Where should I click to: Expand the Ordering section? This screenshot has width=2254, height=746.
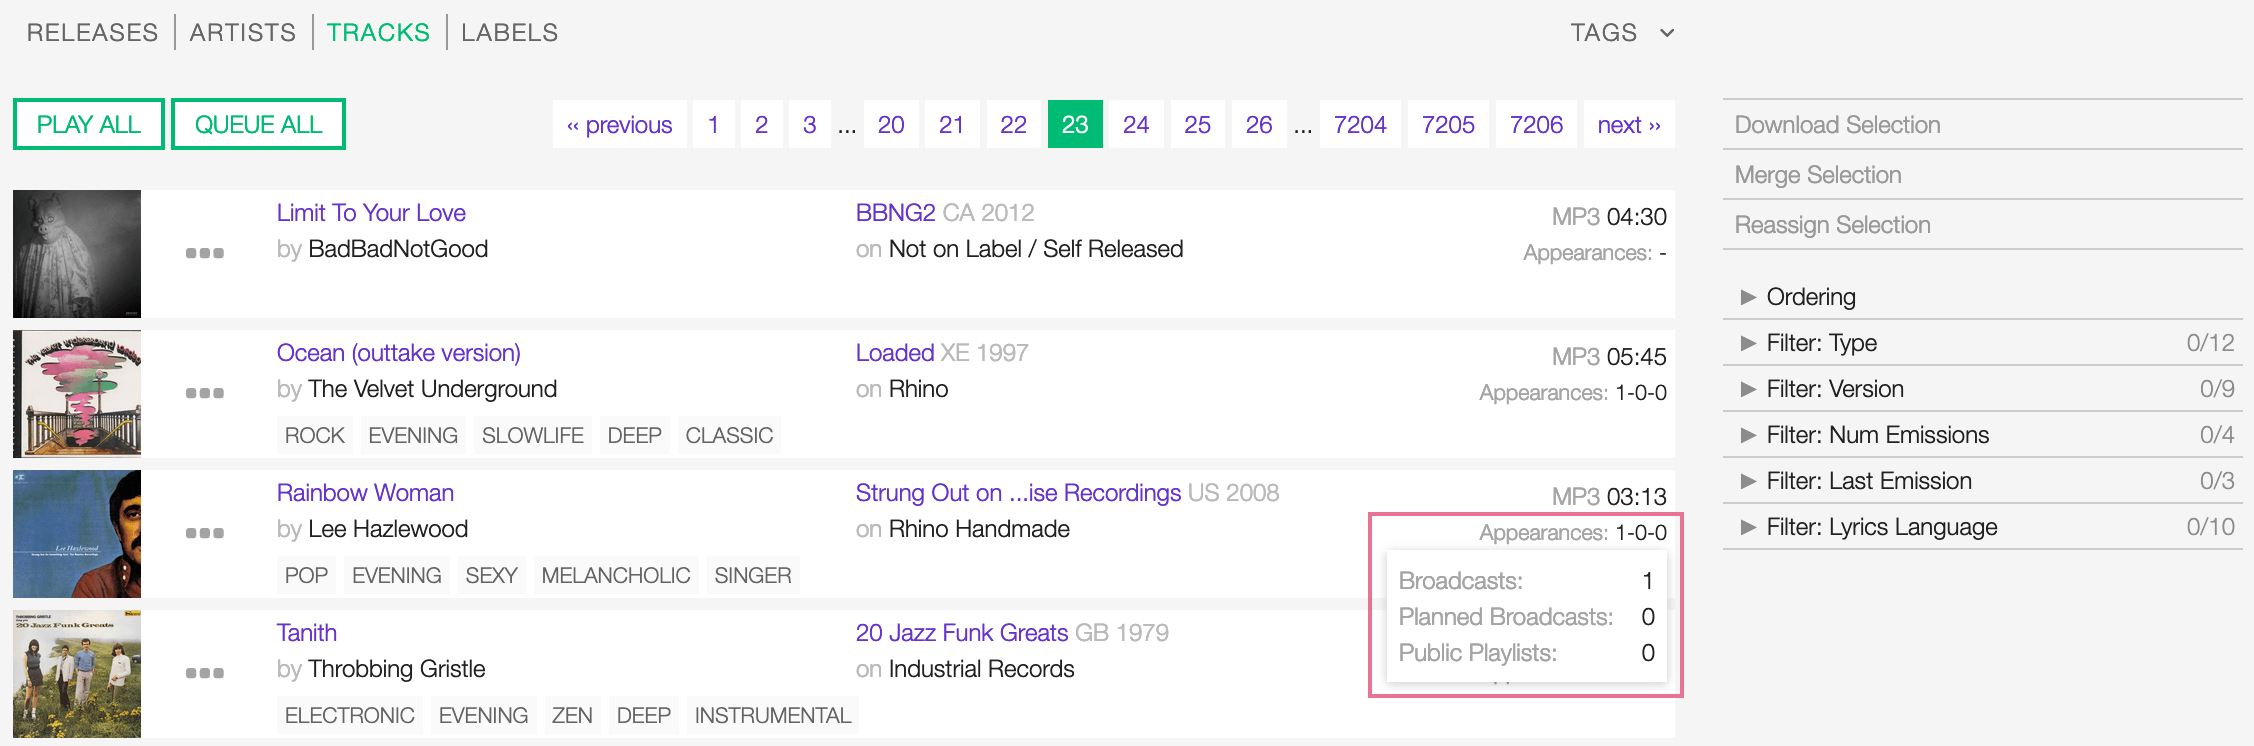tap(1982, 297)
